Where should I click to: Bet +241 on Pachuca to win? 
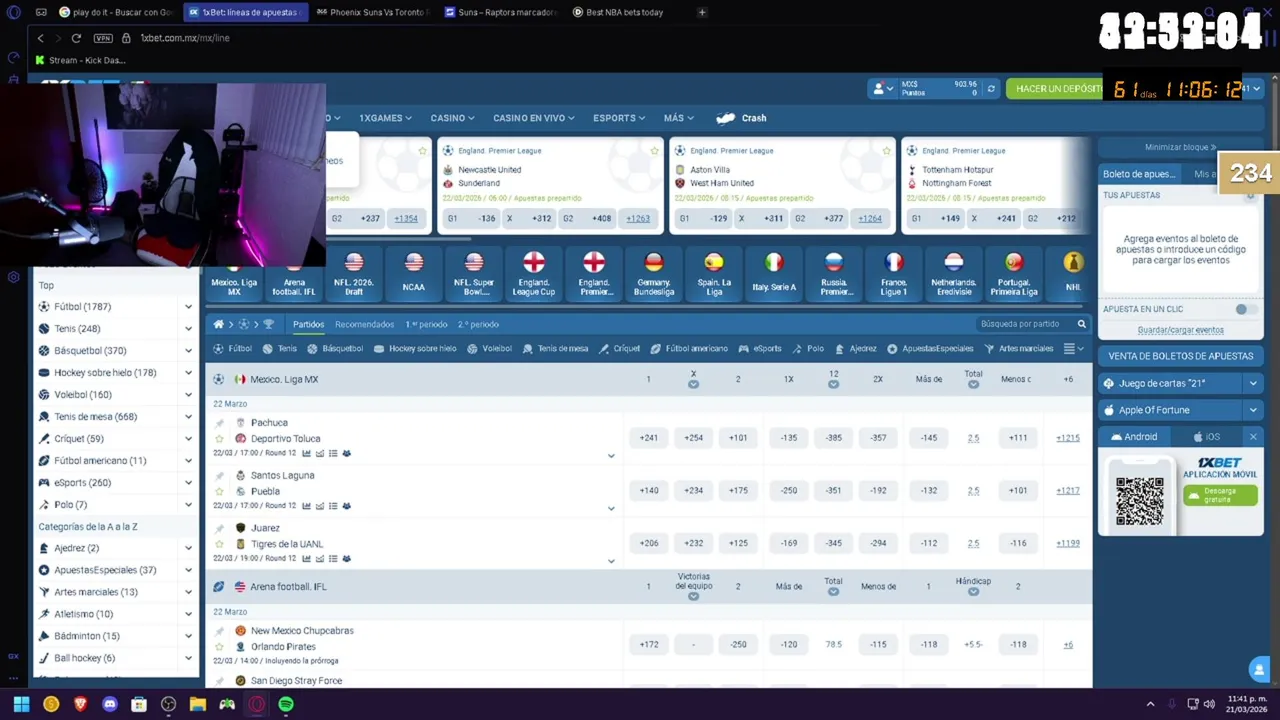(649, 438)
